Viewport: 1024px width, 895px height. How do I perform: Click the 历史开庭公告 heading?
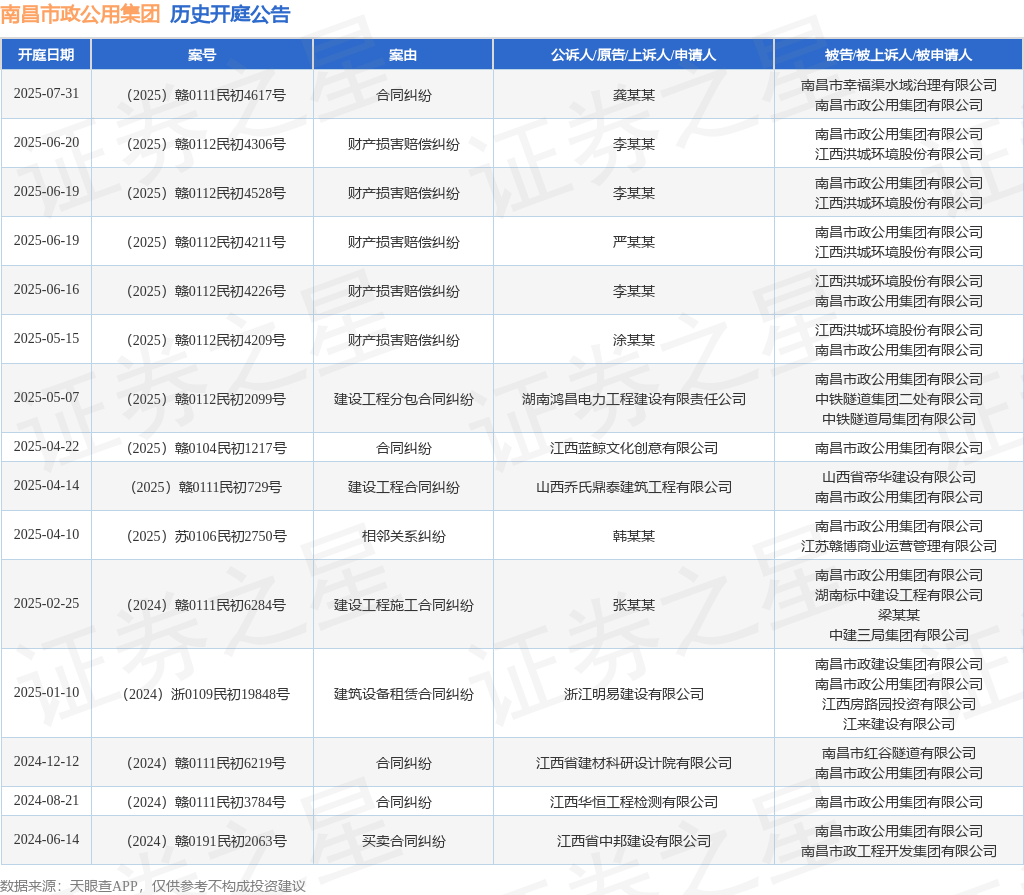point(230,14)
